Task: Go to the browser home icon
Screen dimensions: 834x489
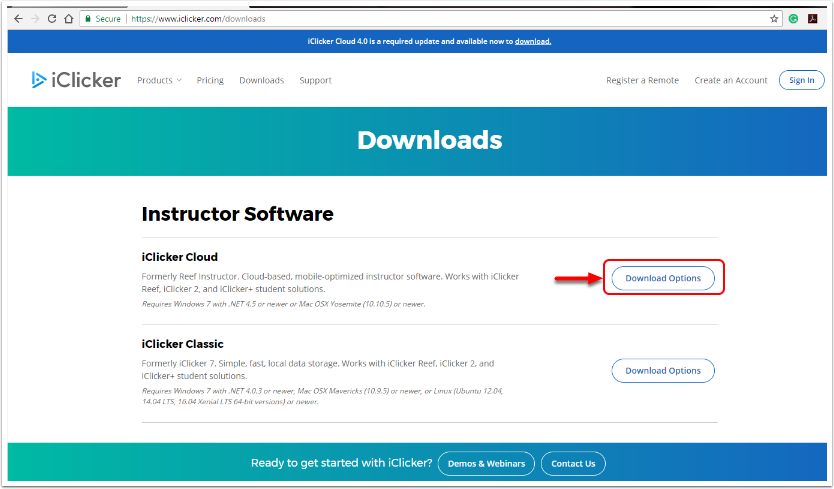Action: pyautogui.click(x=69, y=19)
